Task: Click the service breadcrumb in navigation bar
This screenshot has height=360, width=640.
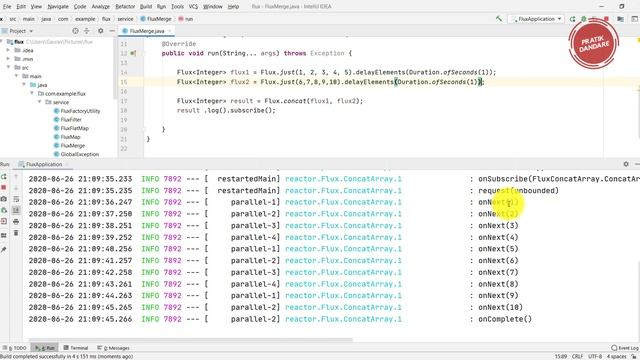Action: 125,19
